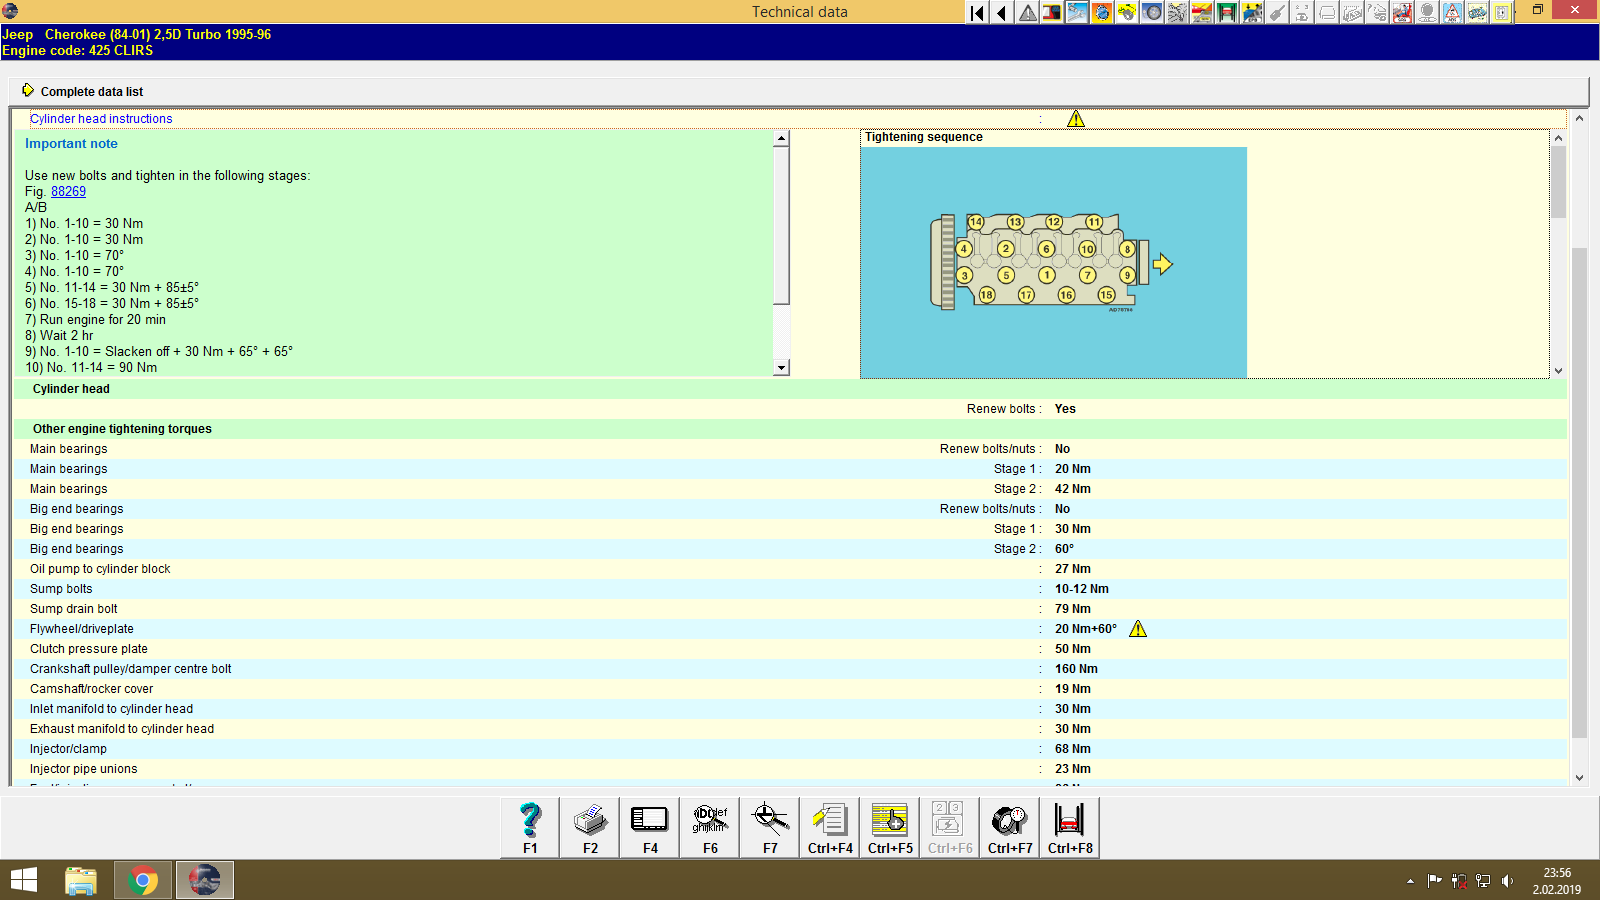This screenshot has width=1600, height=900.
Task: Click the warning icon next to Cylinder head instructions
Action: click(x=1076, y=118)
